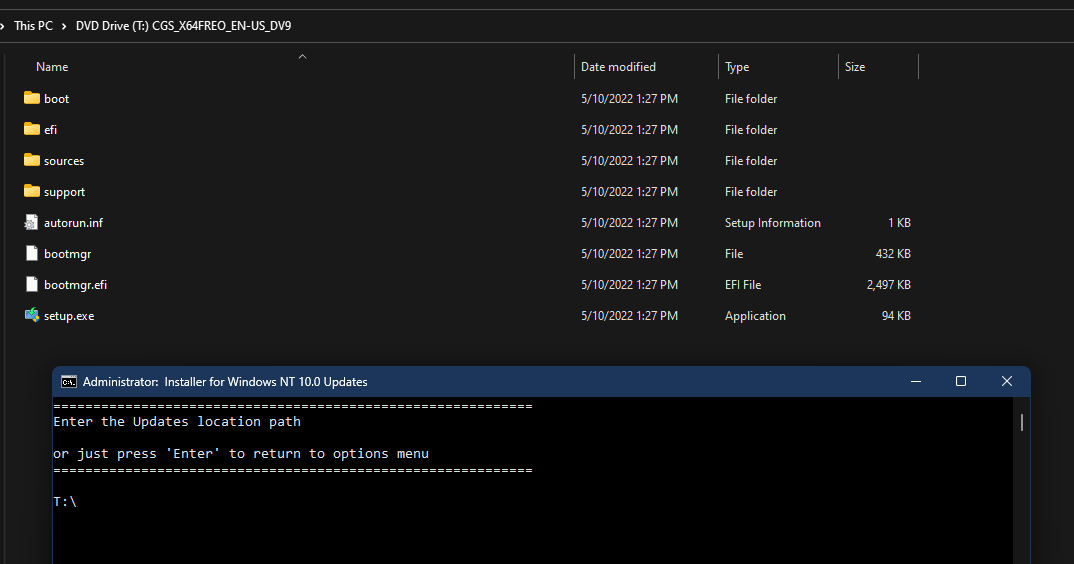Click the DVD Drive (T:) breadcrumb in address bar
This screenshot has height=564, width=1074.
click(183, 25)
